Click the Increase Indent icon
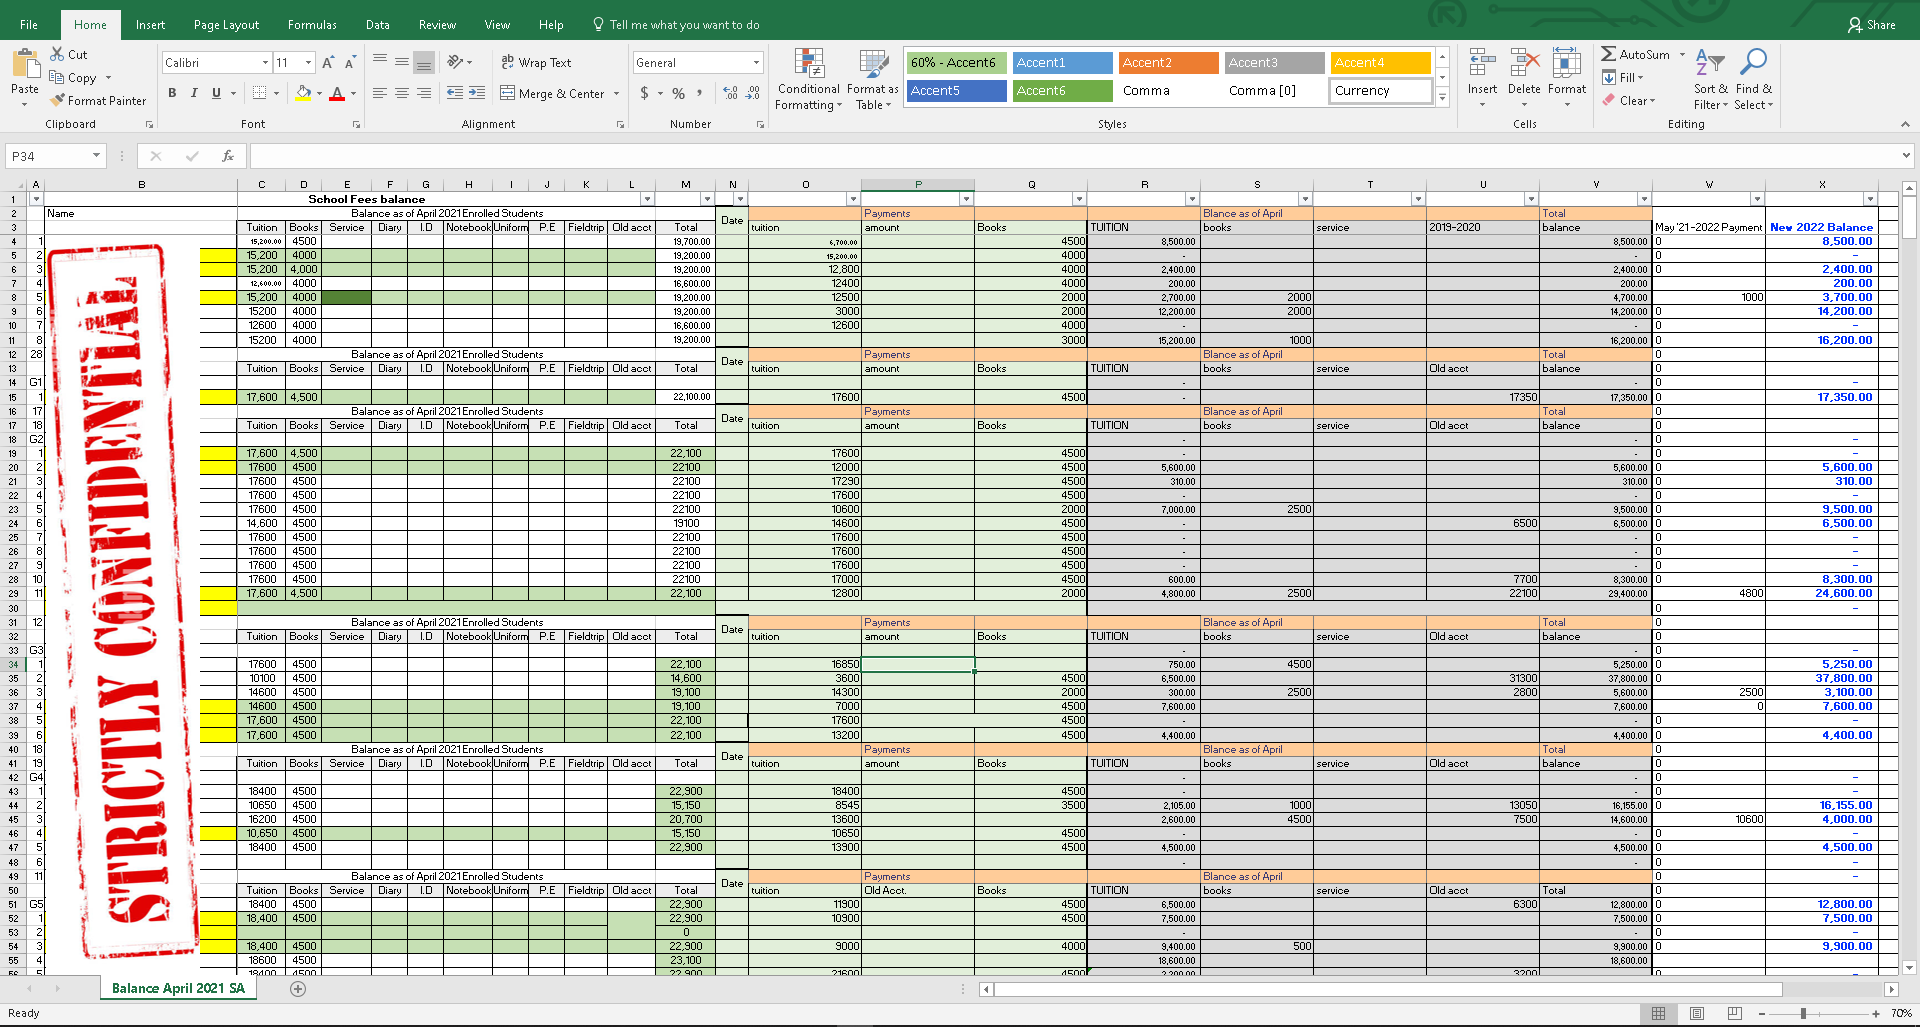 (477, 93)
